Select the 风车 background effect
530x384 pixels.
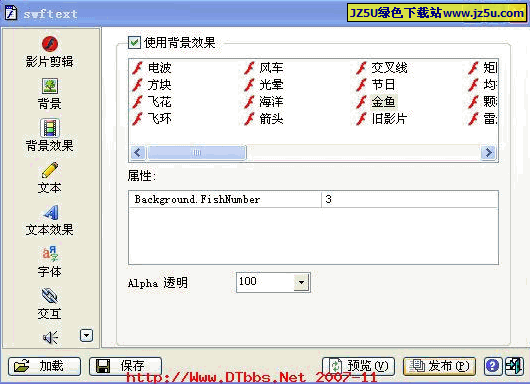[x=271, y=68]
